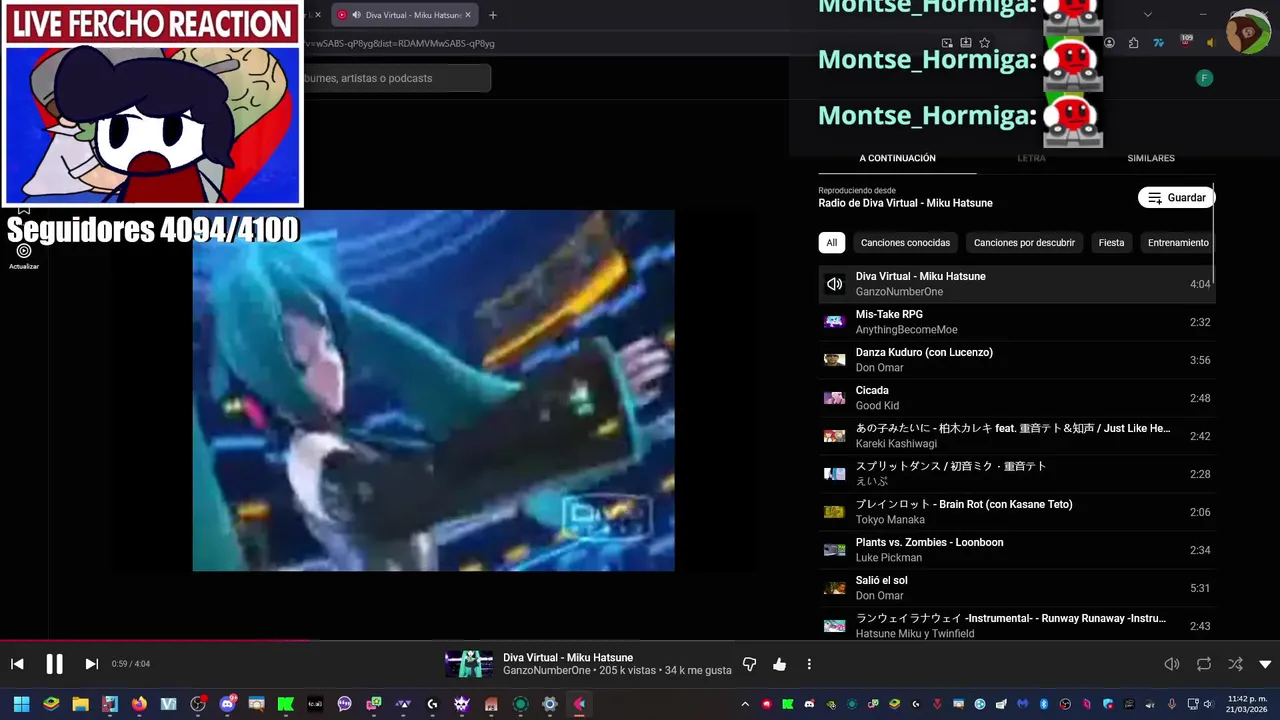Click the Bluetooth tray icon
1280x720 pixels.
coord(1043,704)
